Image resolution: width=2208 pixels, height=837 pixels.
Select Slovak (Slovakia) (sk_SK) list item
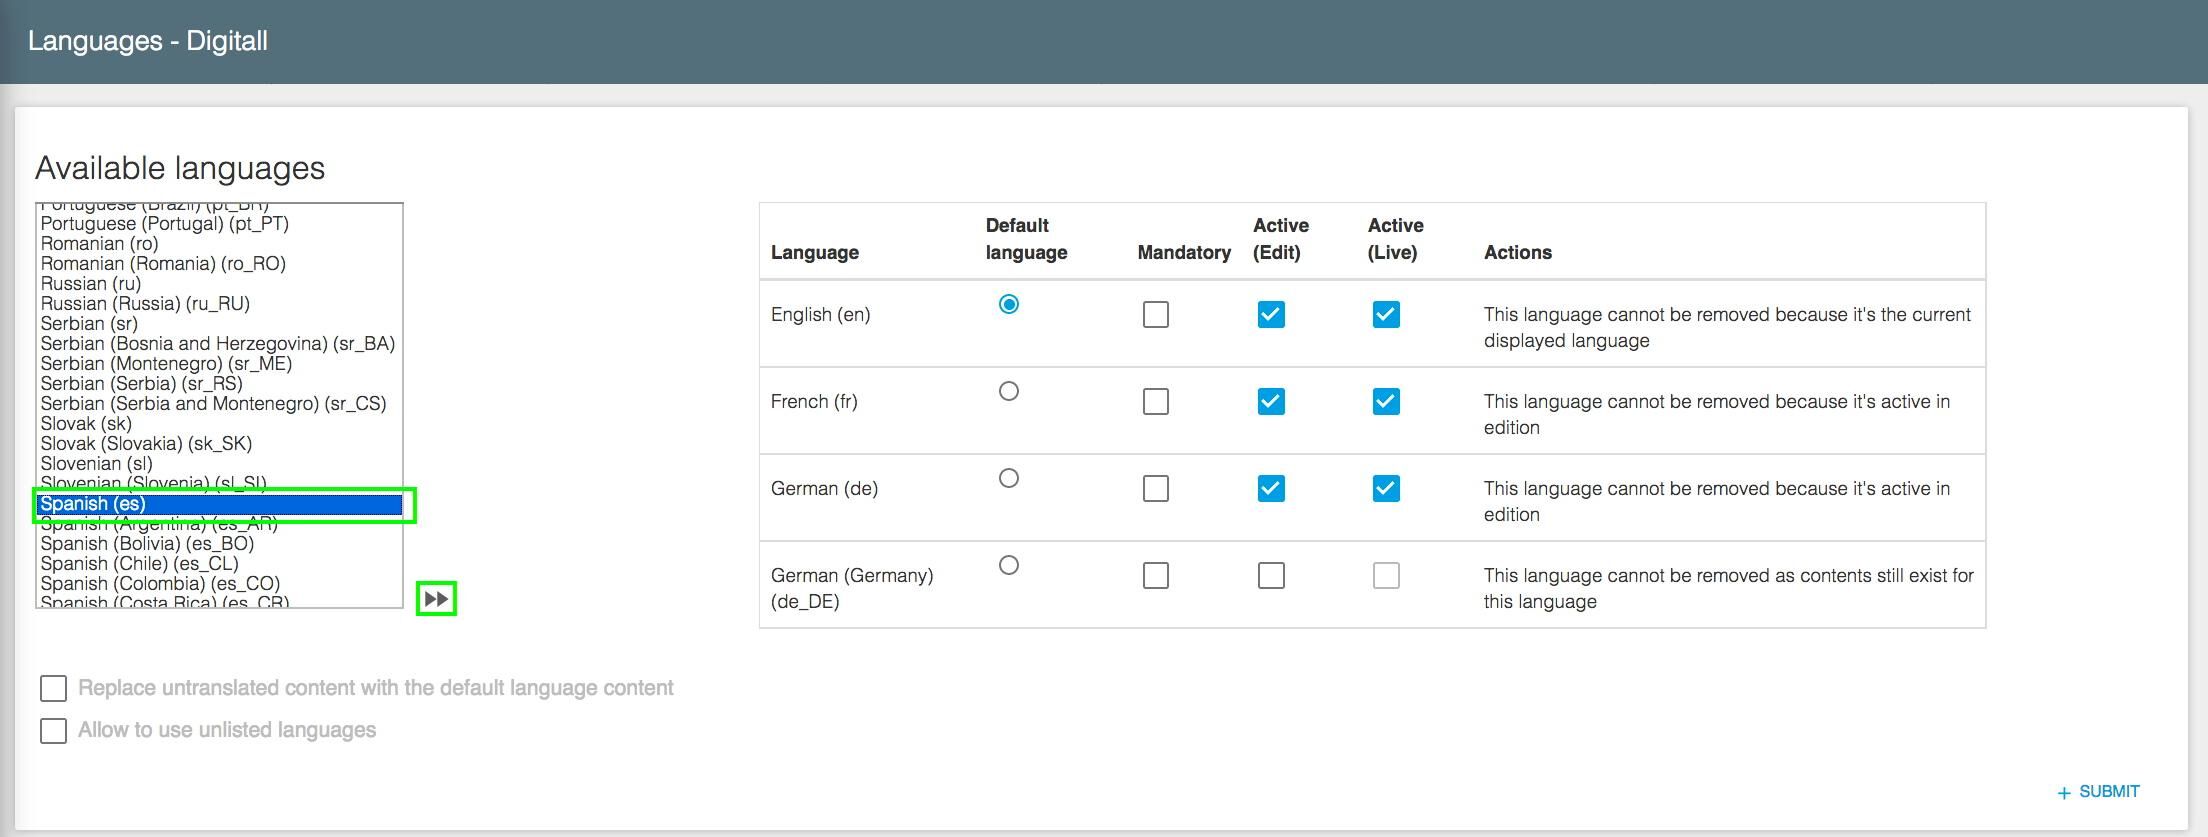click(x=220, y=444)
